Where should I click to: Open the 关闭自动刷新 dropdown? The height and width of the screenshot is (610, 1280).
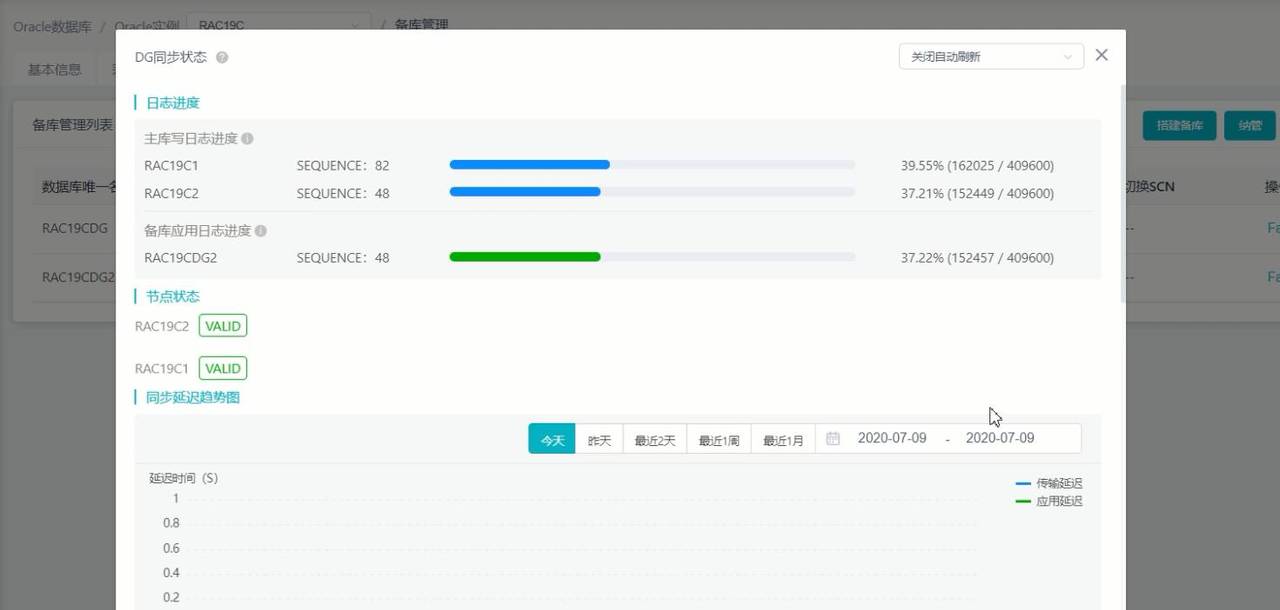[989, 56]
